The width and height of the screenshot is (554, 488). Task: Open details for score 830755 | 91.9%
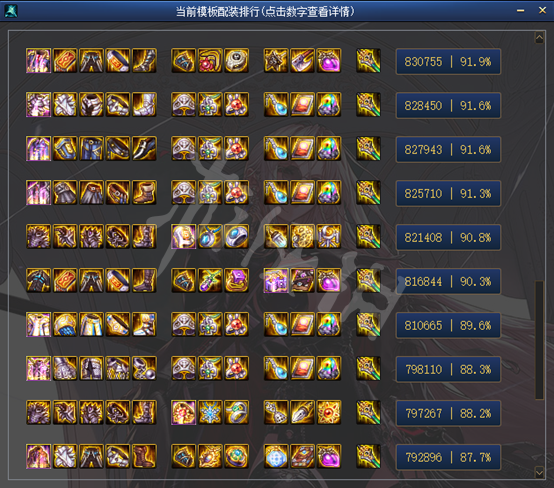448,61
